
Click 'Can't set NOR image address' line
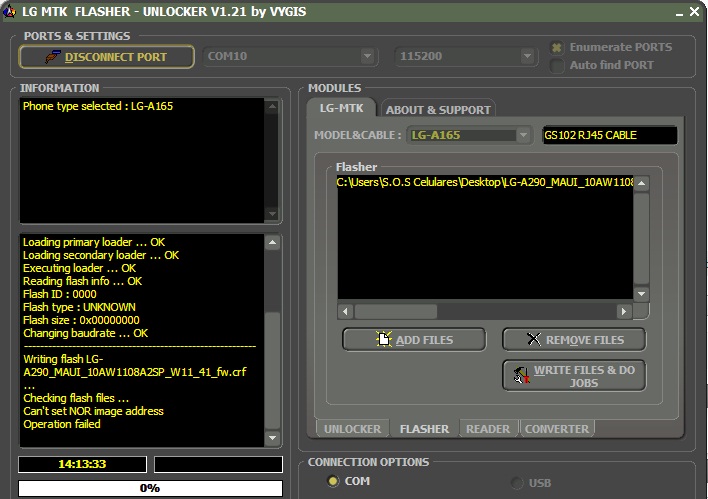(x=93, y=411)
